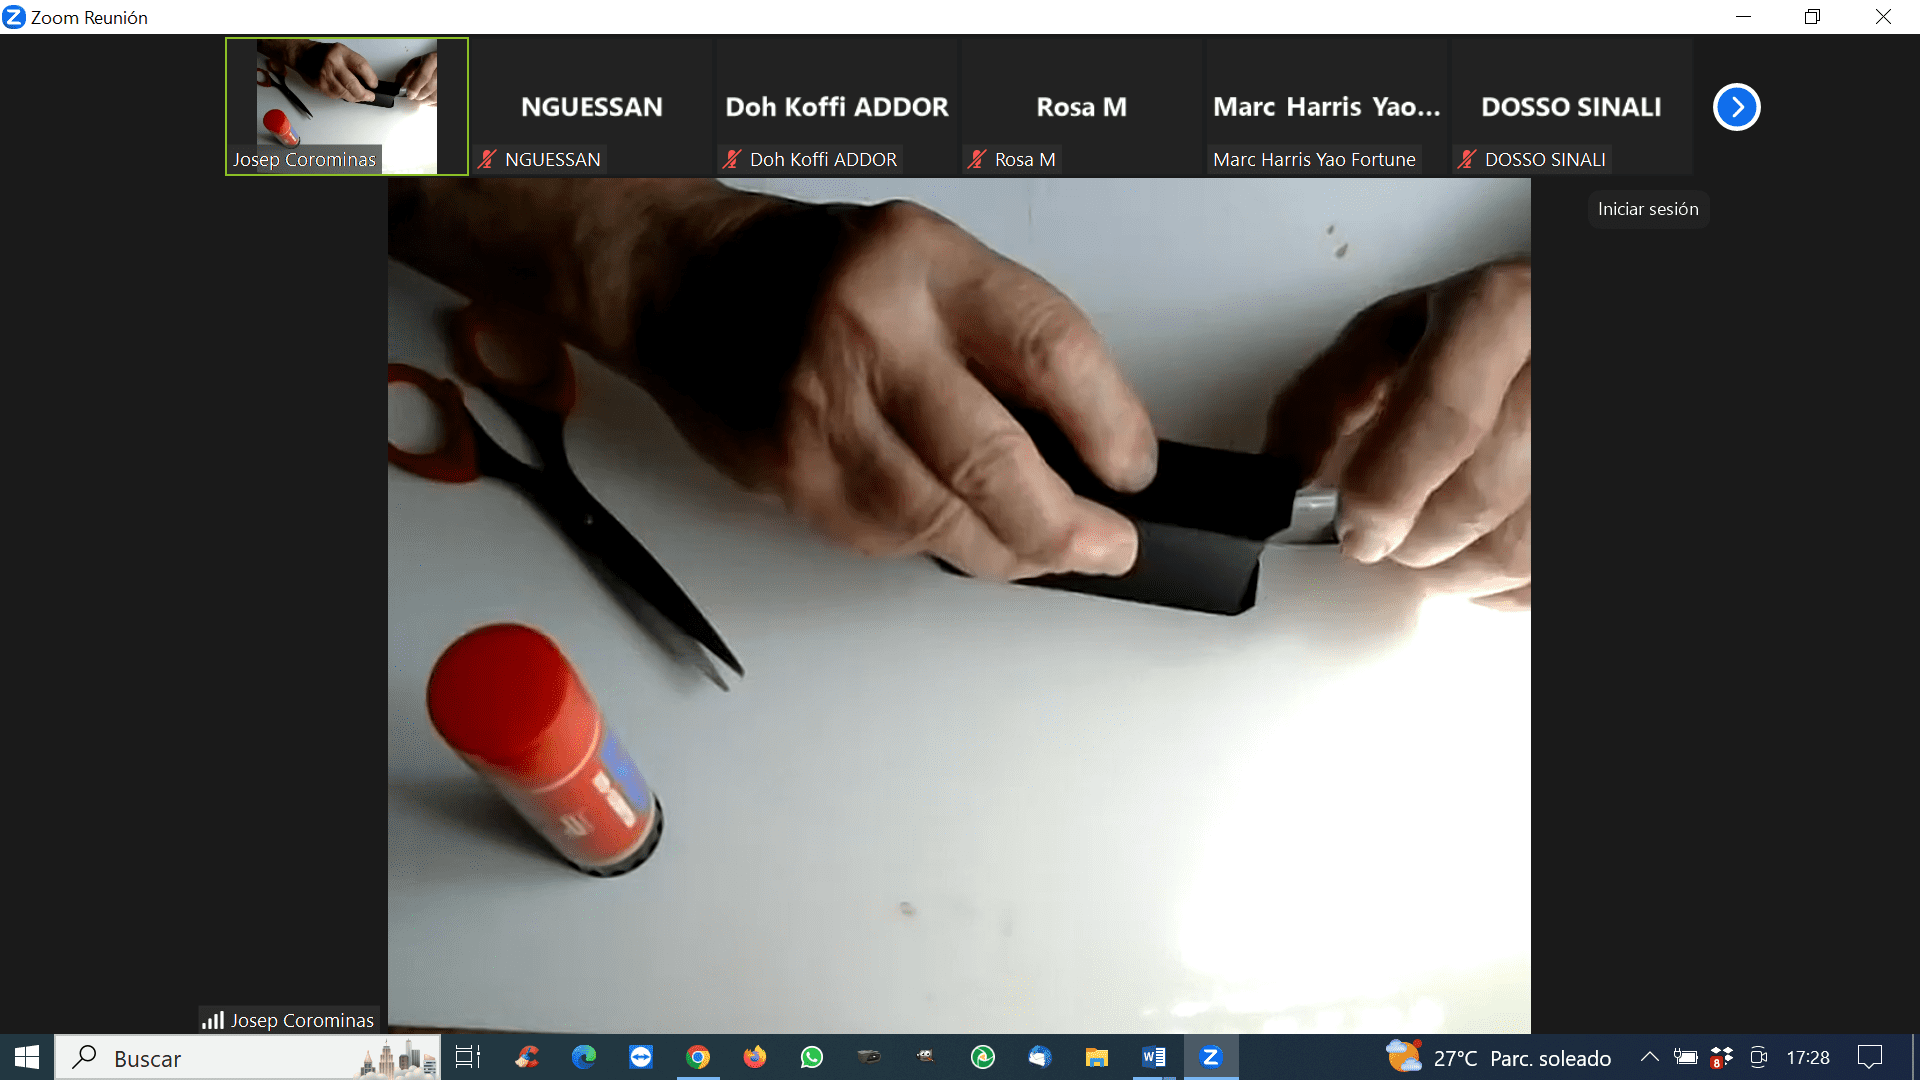Open TeamViewer from taskbar

tap(641, 1057)
